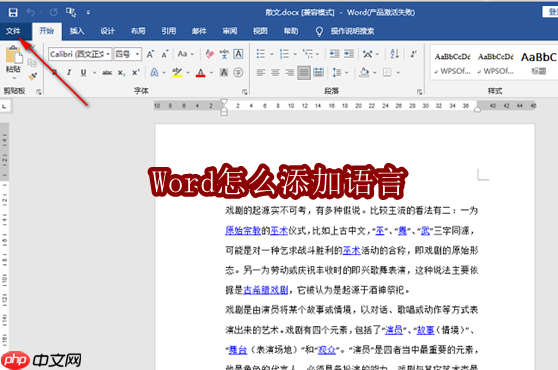The image size is (558, 370).
Task: Apply distributed alignment
Action: [319, 73]
